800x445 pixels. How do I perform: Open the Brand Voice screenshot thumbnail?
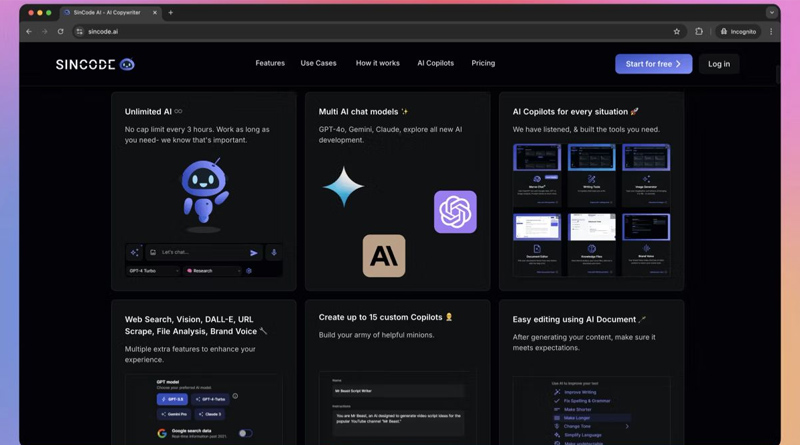coord(646,227)
